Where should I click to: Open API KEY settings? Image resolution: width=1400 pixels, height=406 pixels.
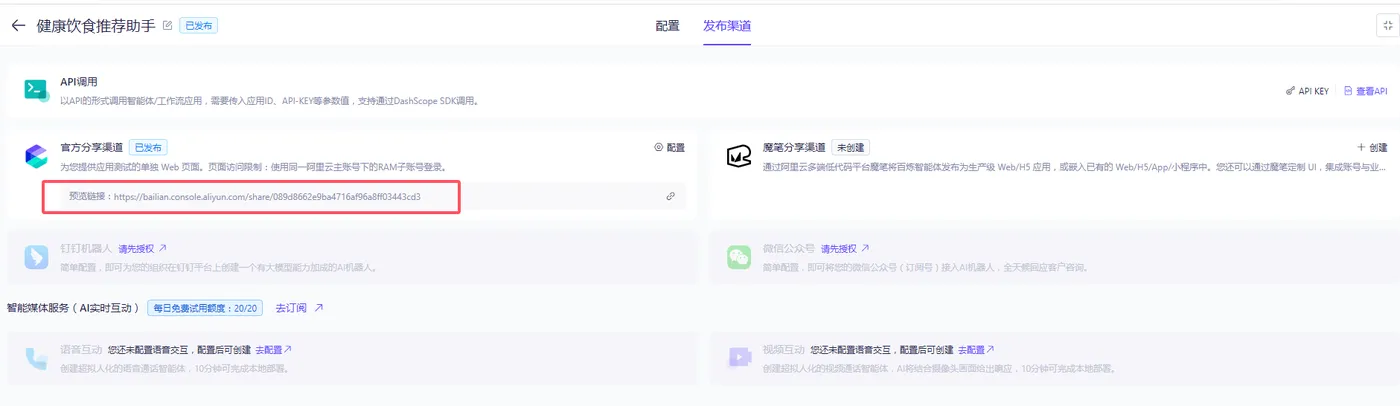(x=1307, y=91)
